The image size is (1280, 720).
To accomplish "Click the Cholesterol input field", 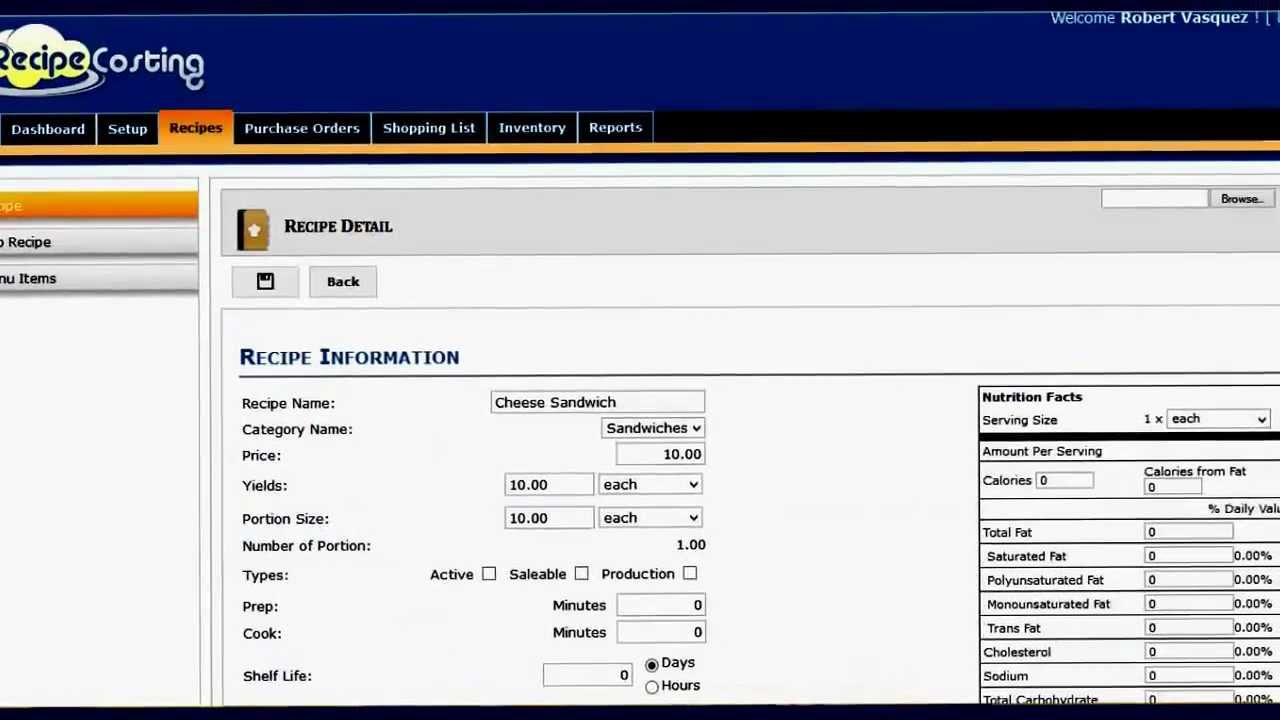I will click(1189, 652).
